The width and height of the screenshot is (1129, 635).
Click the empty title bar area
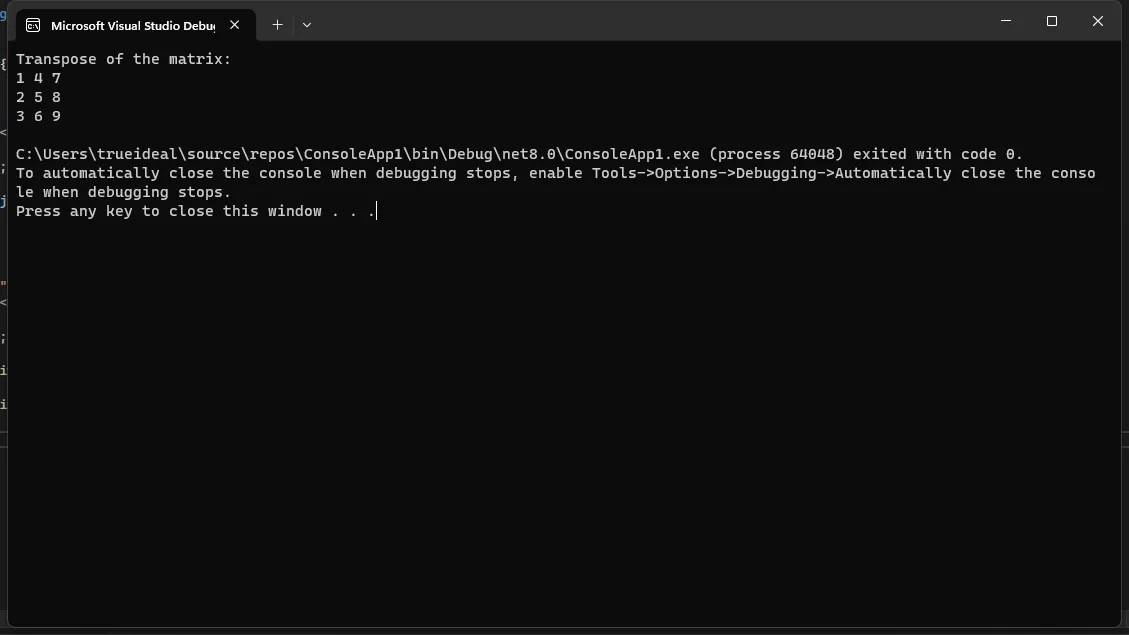click(648, 22)
